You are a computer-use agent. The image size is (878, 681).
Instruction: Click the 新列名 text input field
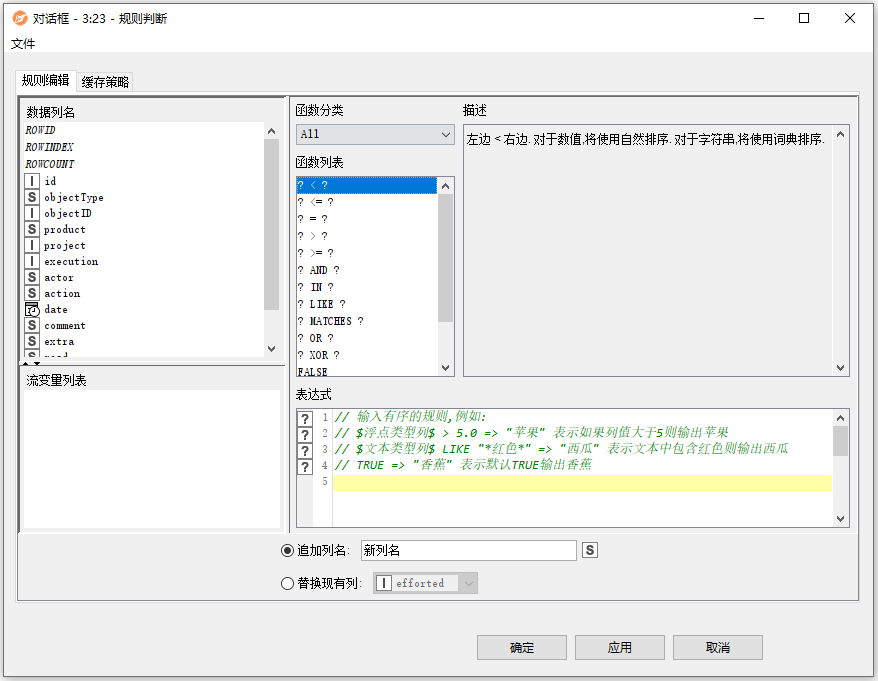point(468,550)
